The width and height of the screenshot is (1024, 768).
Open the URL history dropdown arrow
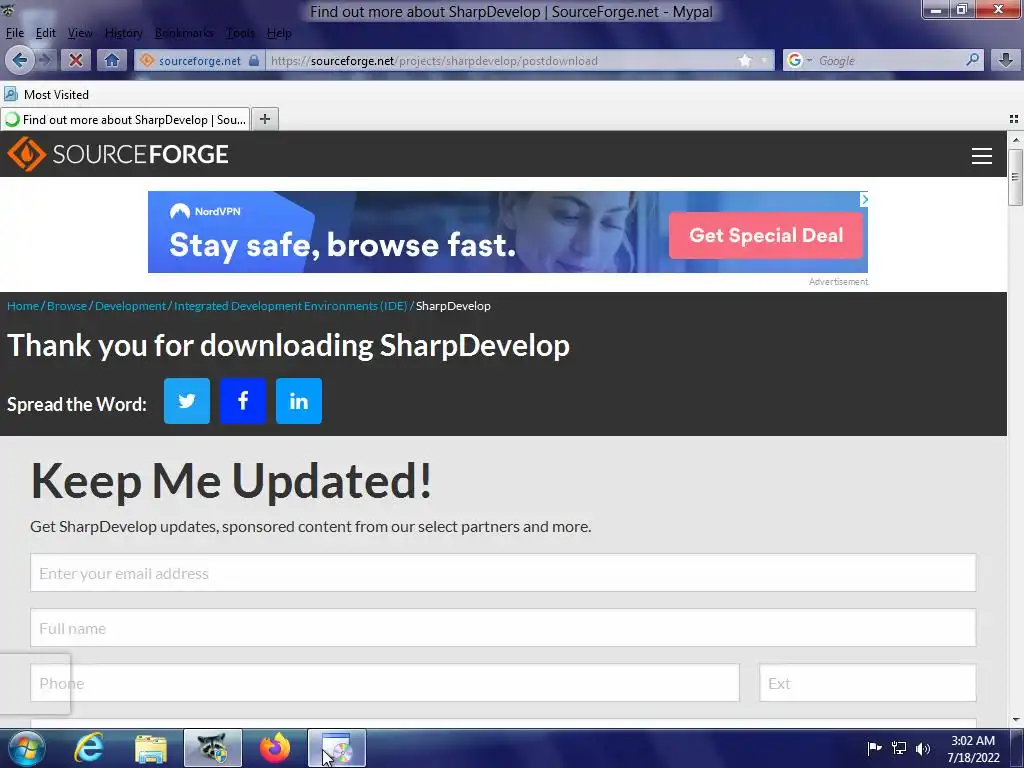coord(763,61)
